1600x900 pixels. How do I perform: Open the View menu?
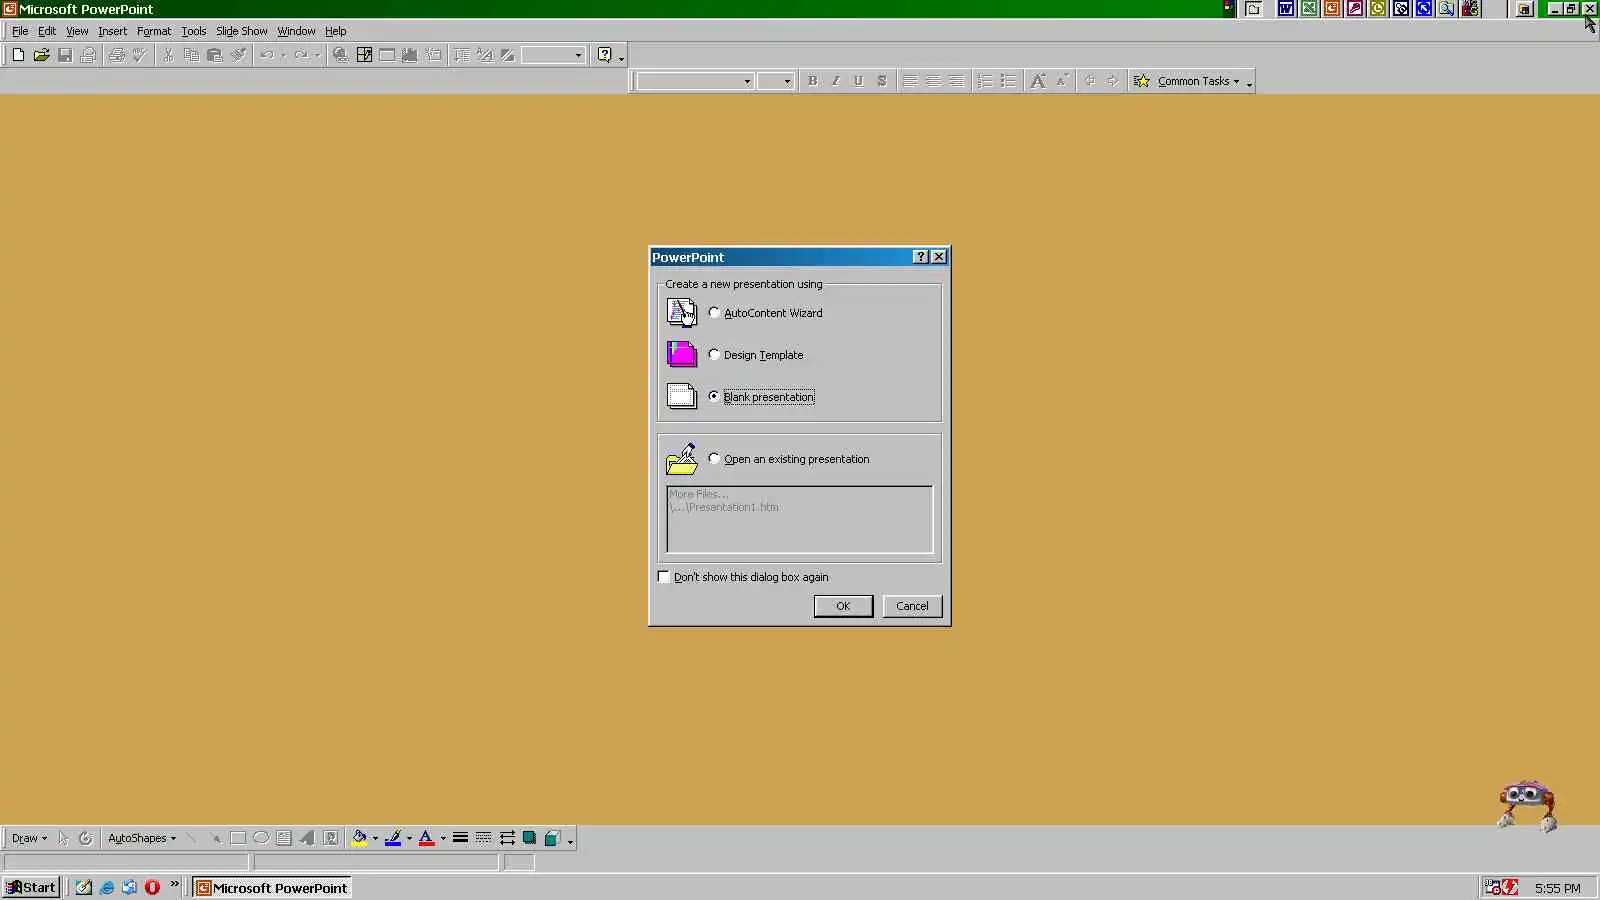[x=77, y=31]
